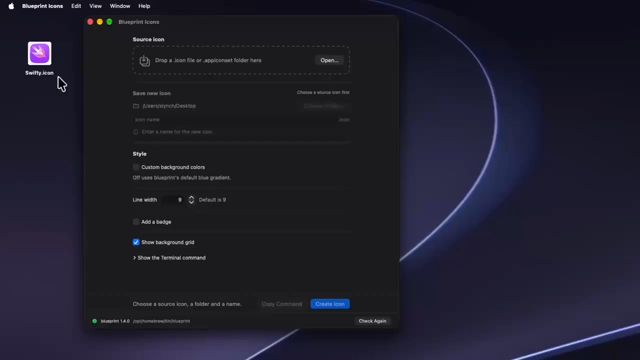Image resolution: width=640 pixels, height=360 pixels.
Task: Click the 'blueprint 1.4.0' version text
Action: point(115,321)
